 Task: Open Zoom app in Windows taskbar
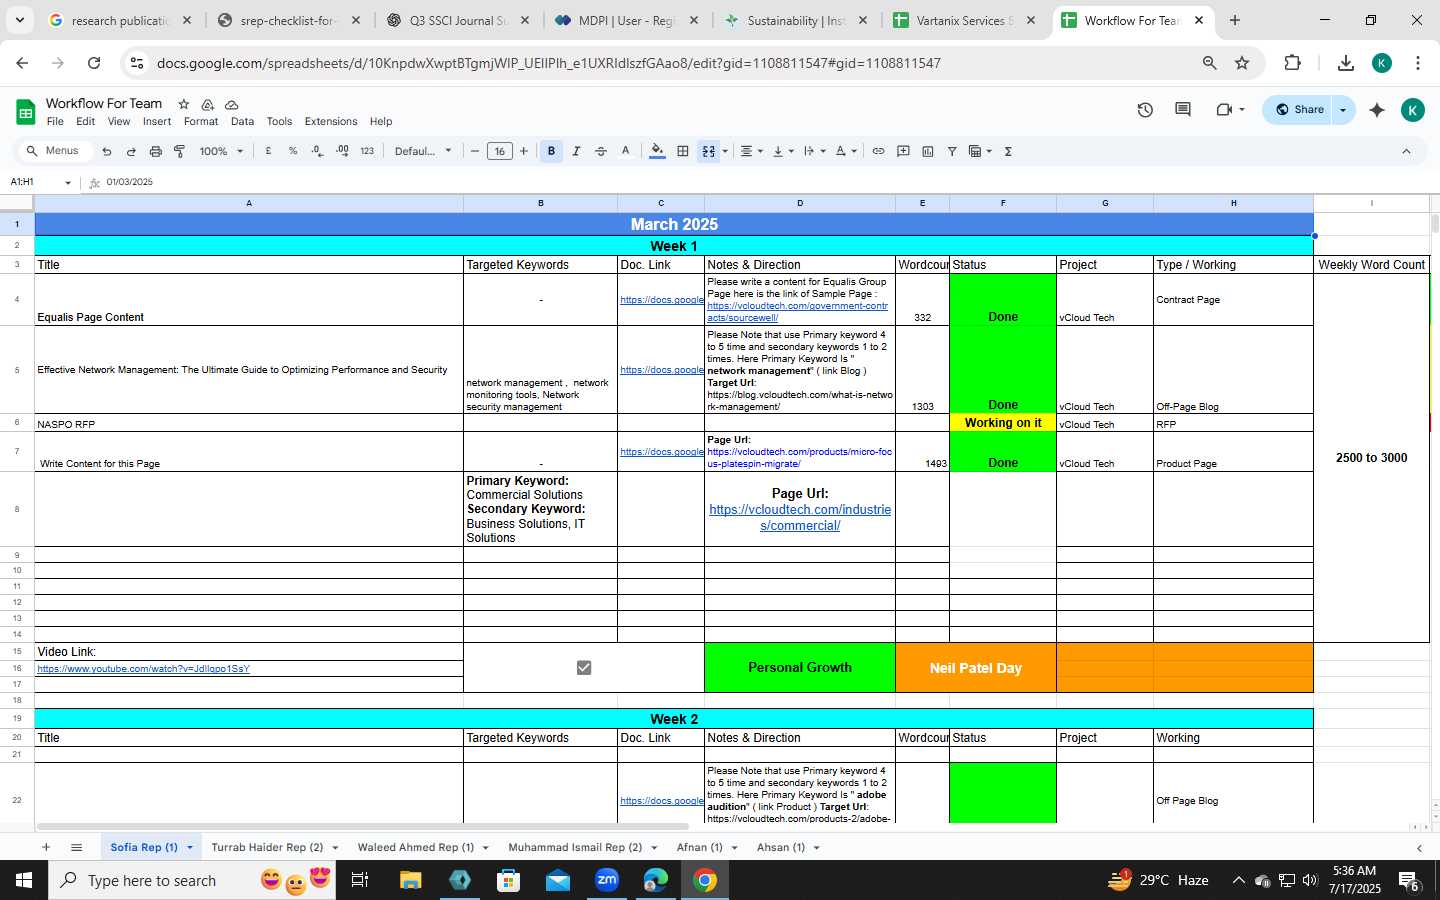click(607, 880)
